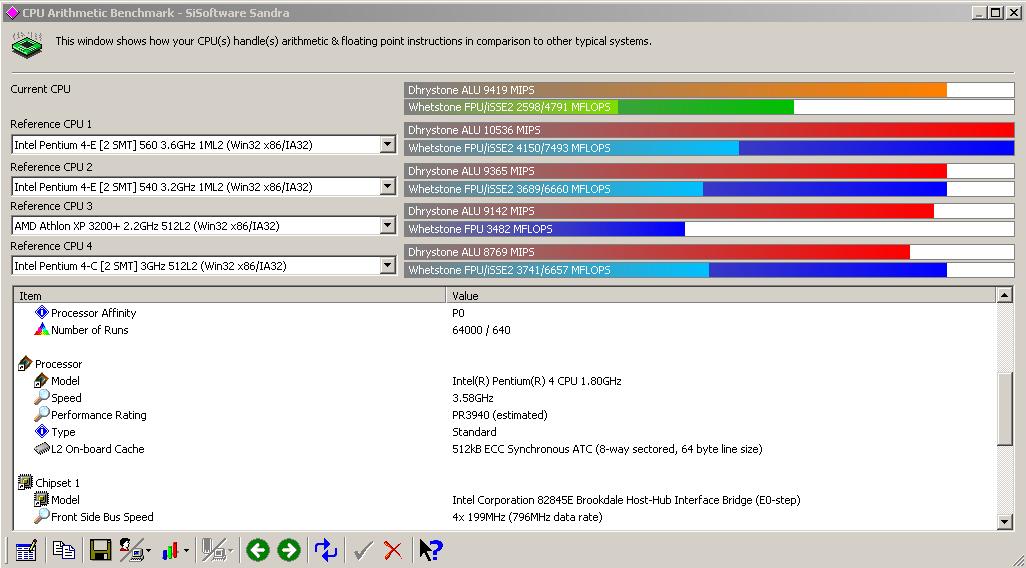Click the user and computer toolbar icon

click(131, 550)
